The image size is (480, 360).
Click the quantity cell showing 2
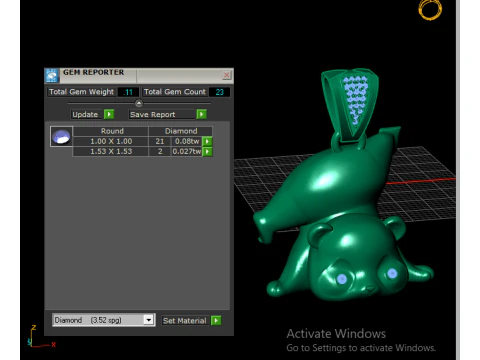[x=160, y=152]
